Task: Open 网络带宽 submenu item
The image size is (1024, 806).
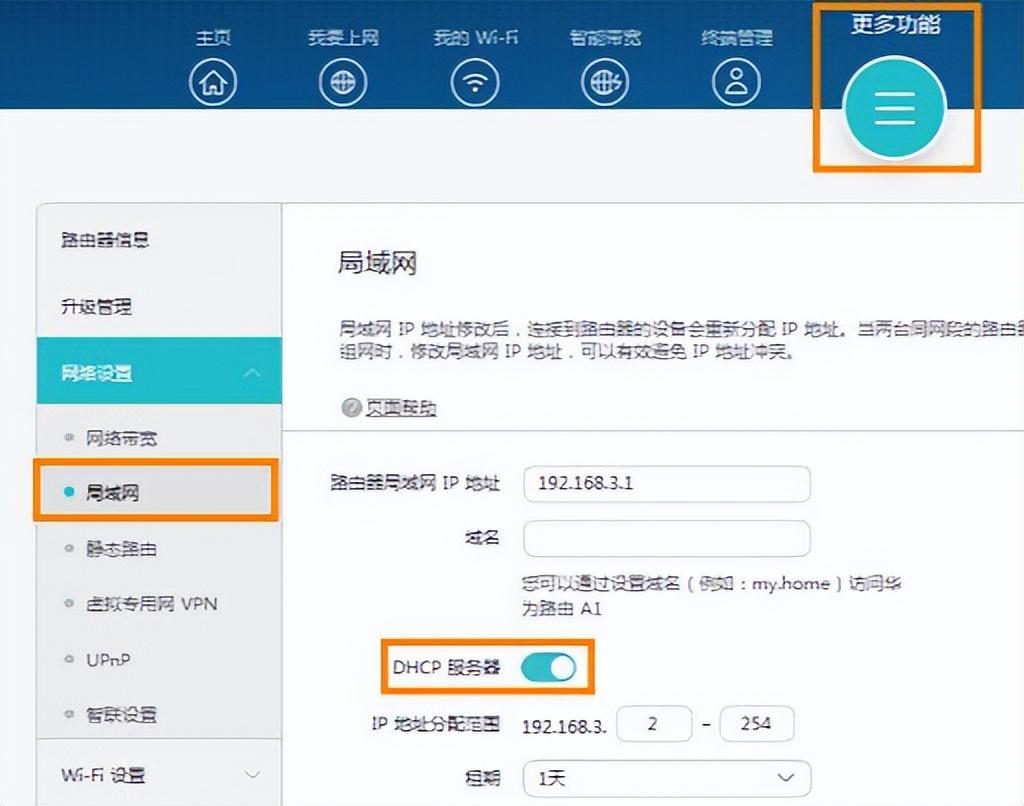Action: [x=121, y=438]
